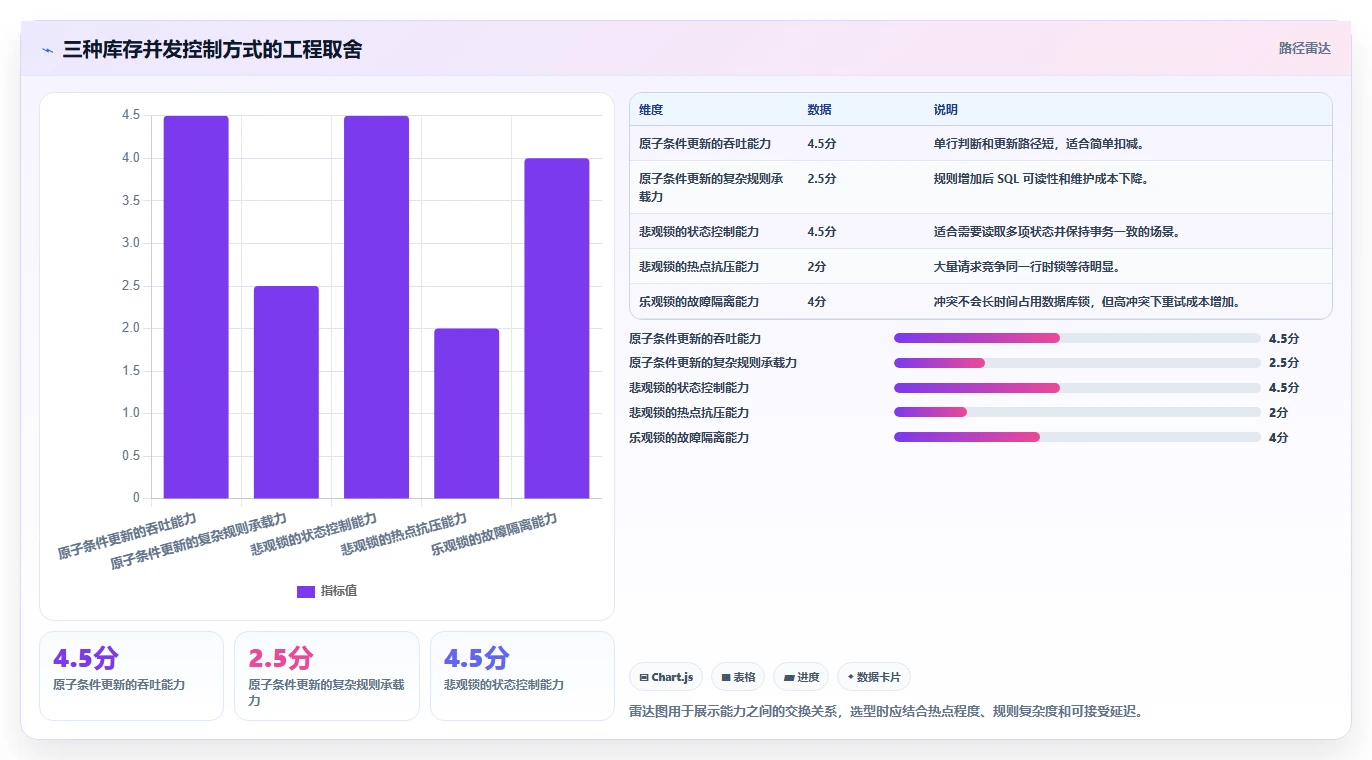The image size is (1372, 760).
Task: Click description 单行判断和更新路径短，适合简单扣减。
Action: (x=1039, y=144)
